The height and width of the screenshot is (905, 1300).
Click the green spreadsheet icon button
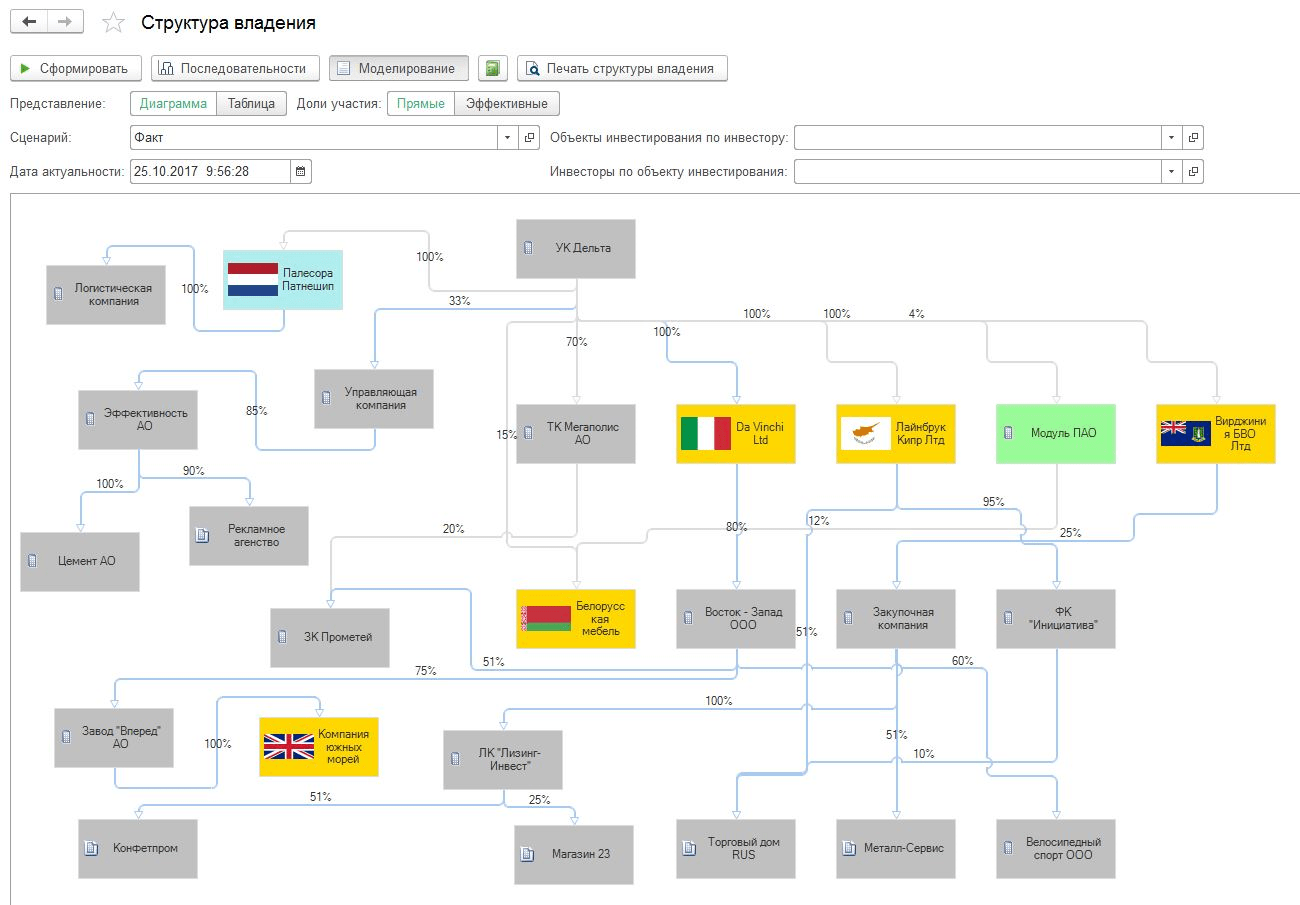[x=492, y=68]
